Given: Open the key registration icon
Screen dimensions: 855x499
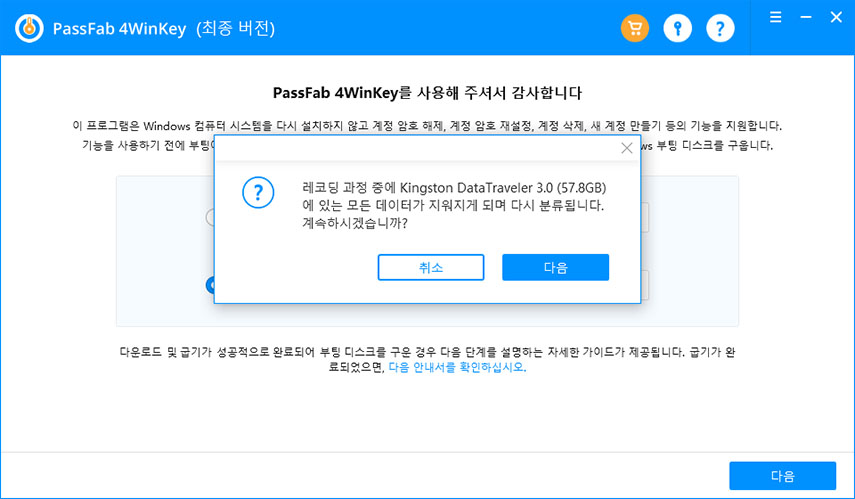Looking at the screenshot, I should (x=677, y=28).
